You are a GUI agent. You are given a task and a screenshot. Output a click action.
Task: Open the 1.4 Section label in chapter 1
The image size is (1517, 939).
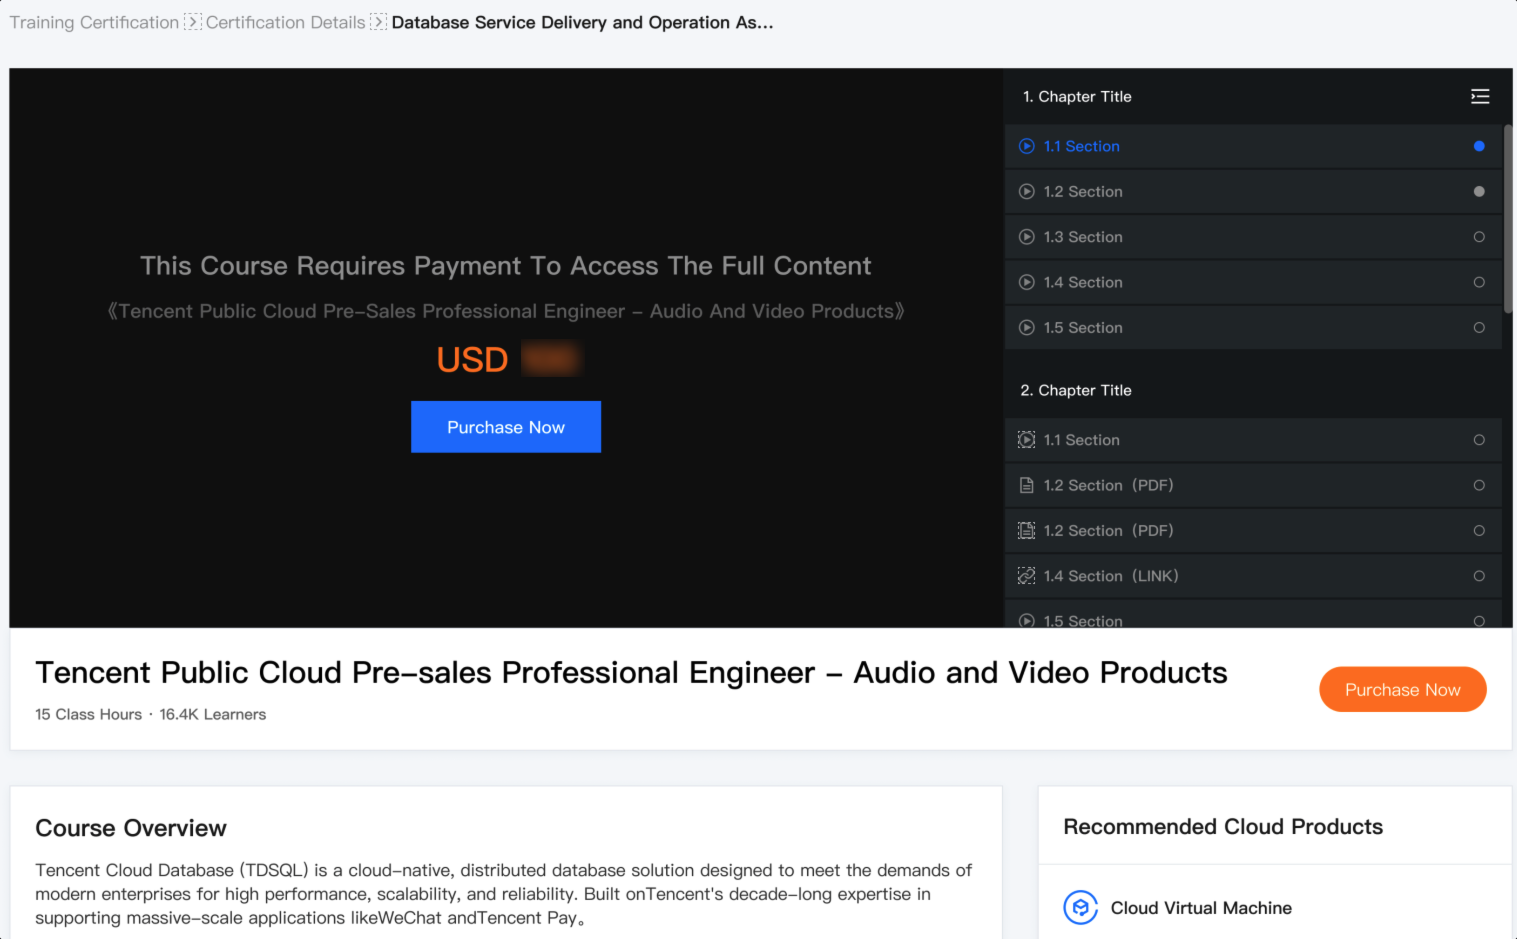pos(1083,282)
